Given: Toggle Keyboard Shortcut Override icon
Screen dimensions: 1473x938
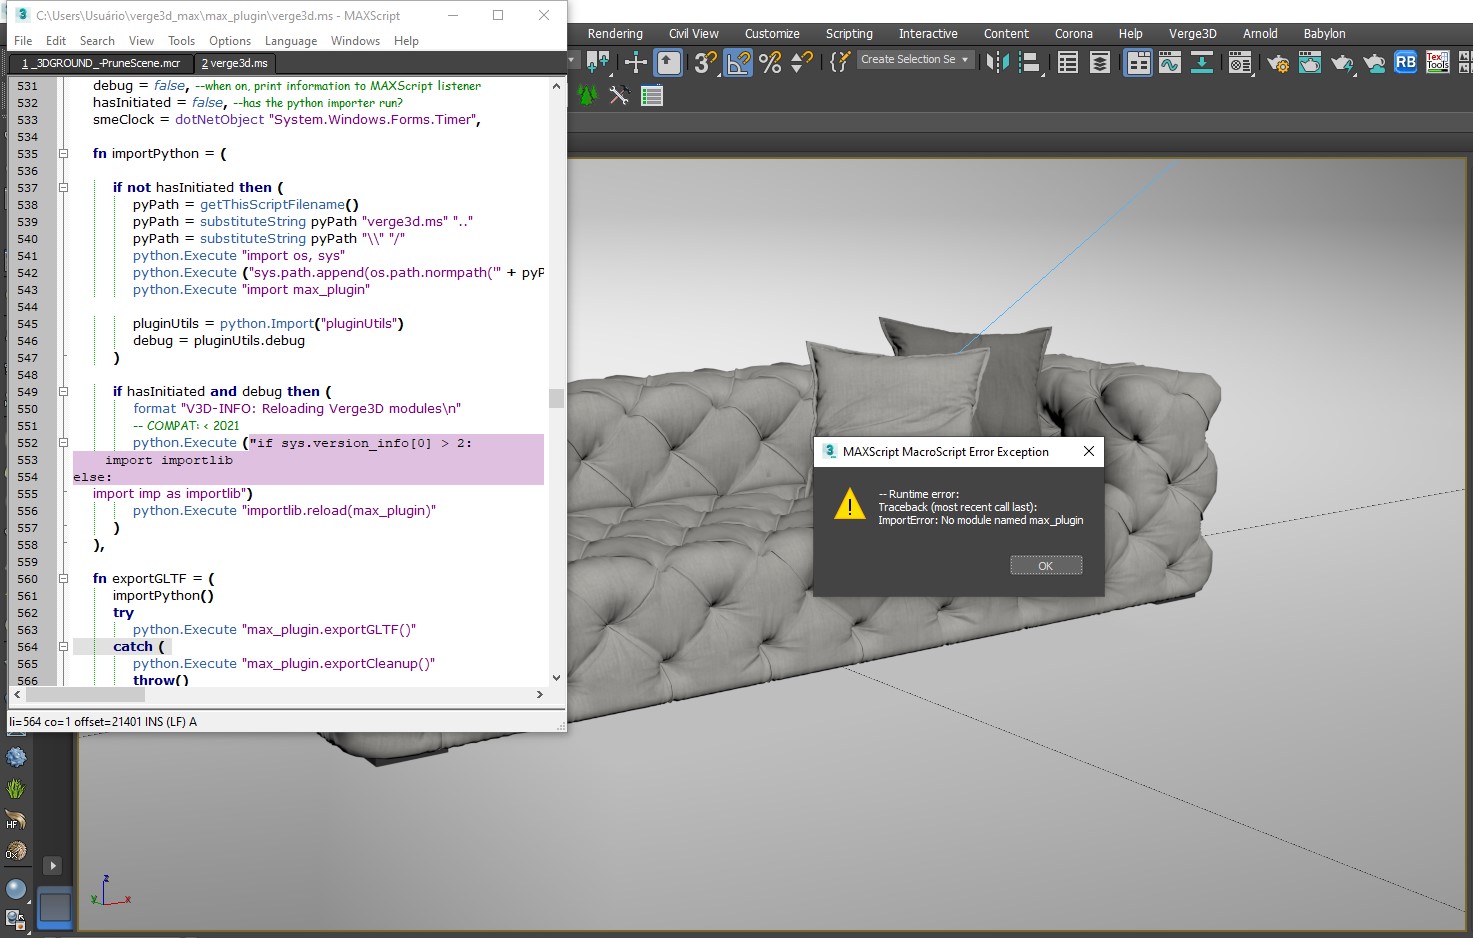Looking at the screenshot, I should [x=668, y=62].
